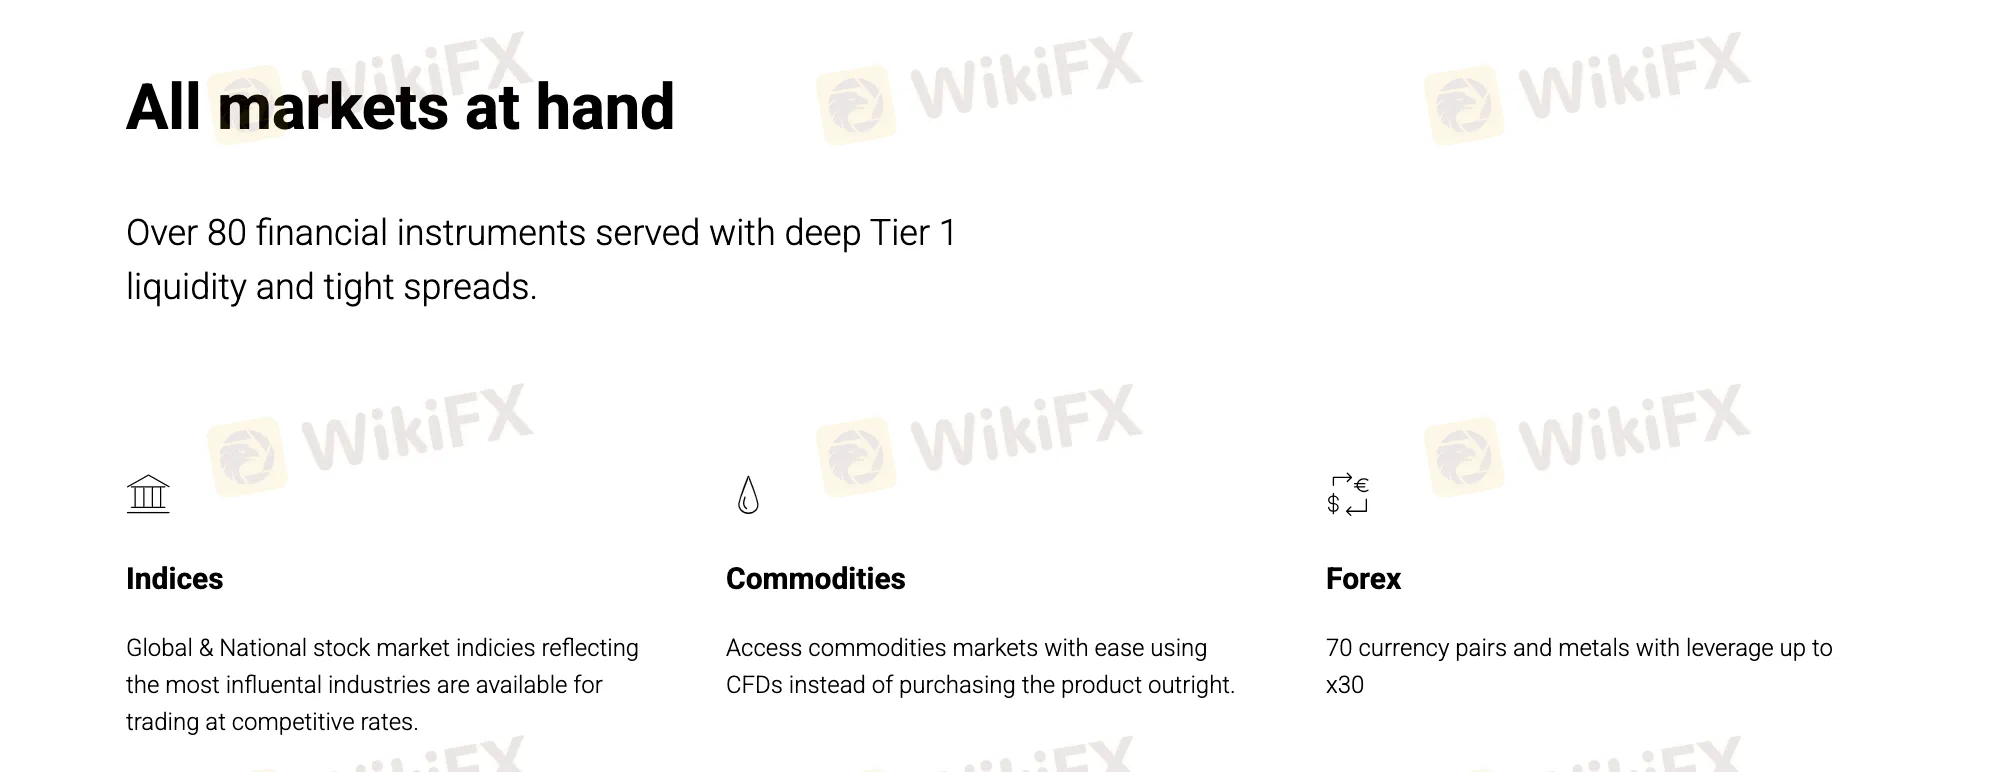
Task: Open the Forex section title
Action: pos(1363,579)
